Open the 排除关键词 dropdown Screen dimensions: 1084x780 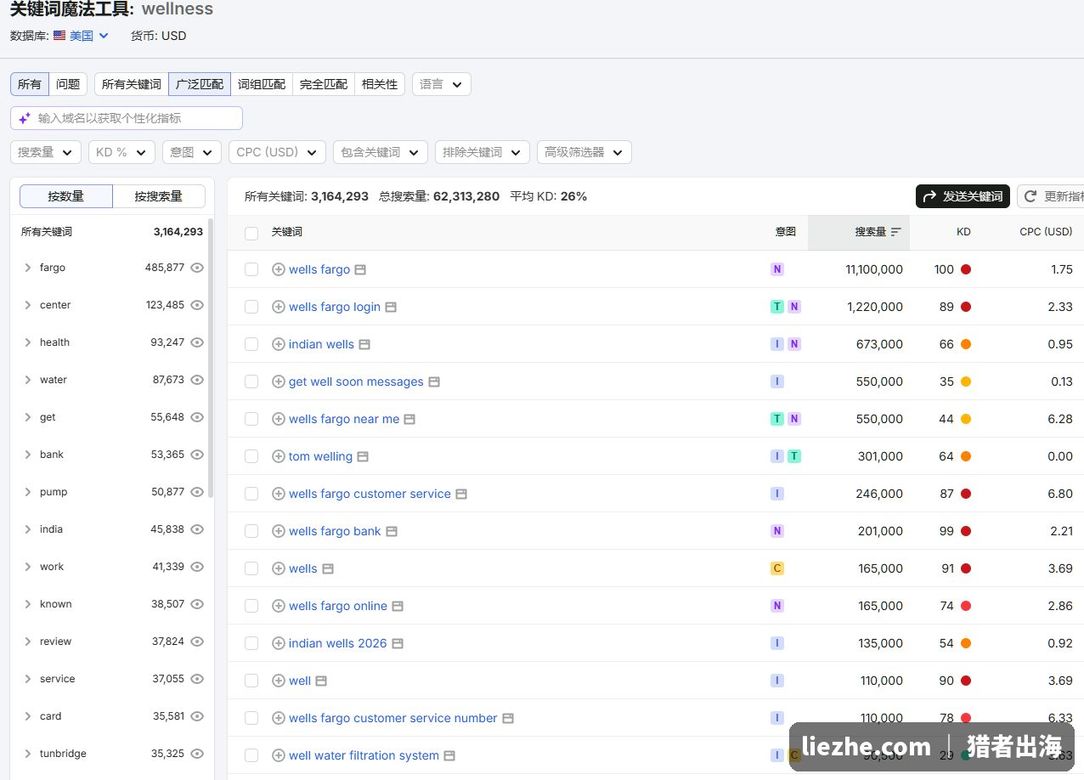coord(482,152)
